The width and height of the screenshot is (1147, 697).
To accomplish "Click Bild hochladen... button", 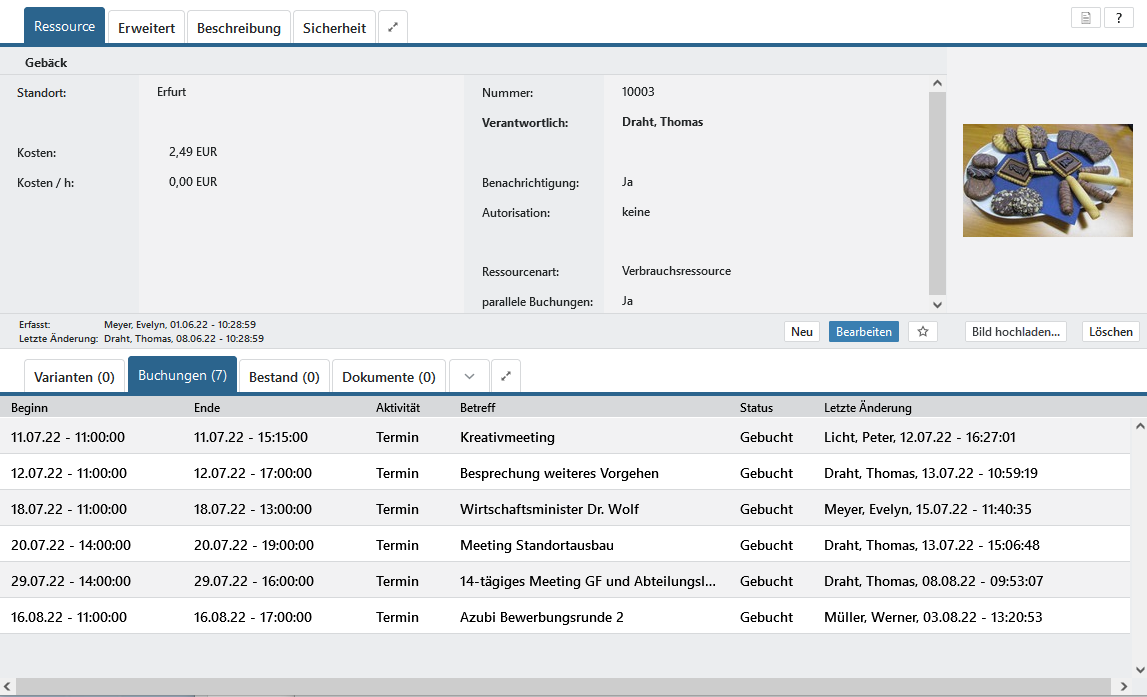I will 1015,332.
